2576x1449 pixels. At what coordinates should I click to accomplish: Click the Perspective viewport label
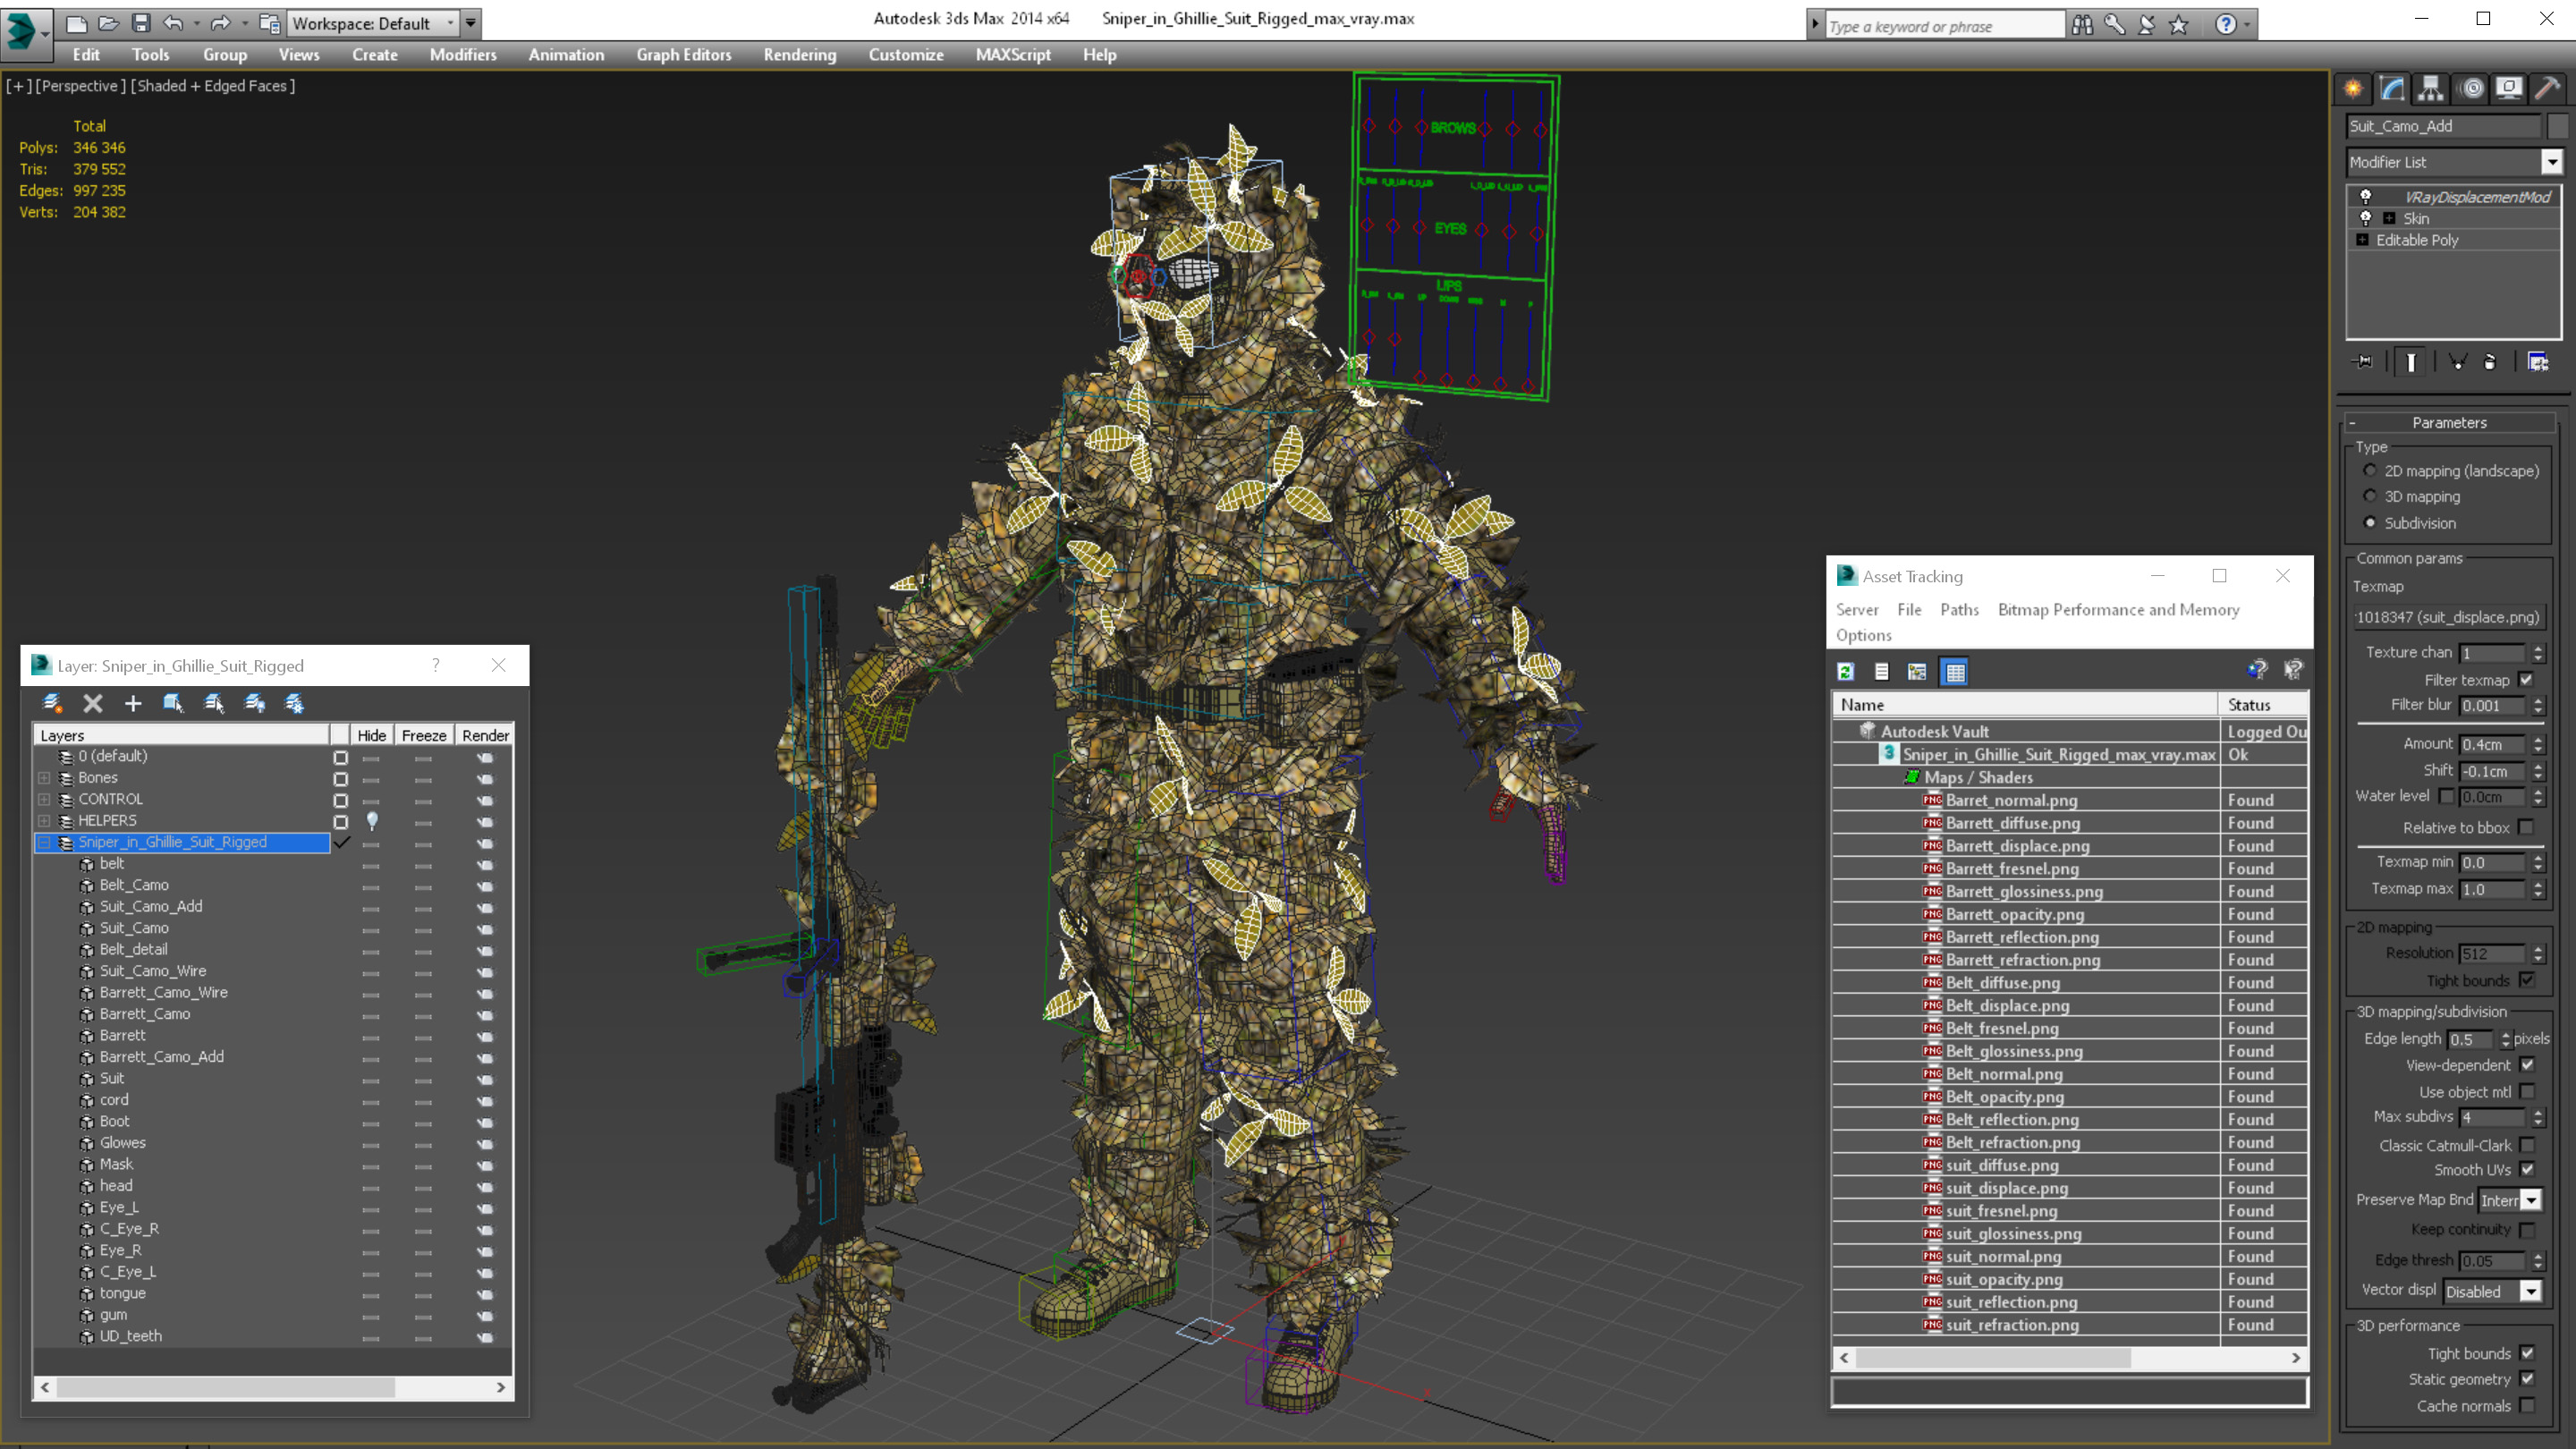coord(81,86)
